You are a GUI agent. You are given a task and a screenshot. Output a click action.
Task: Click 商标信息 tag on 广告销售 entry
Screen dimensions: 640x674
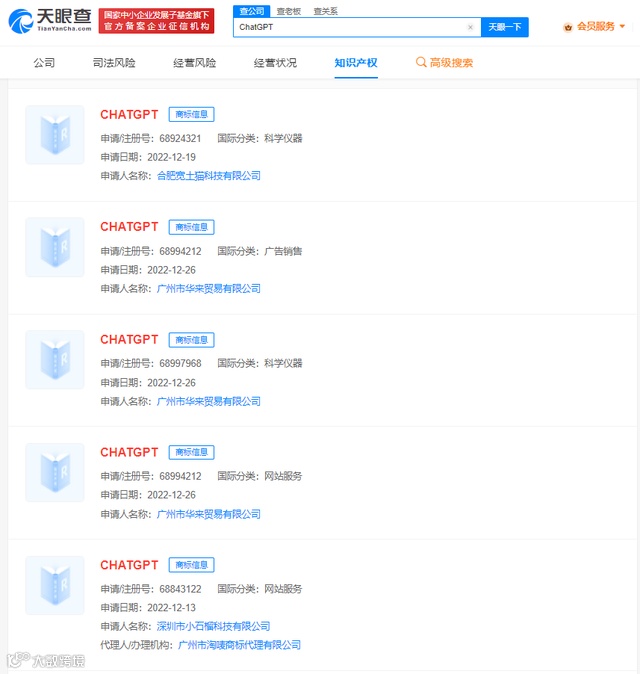(191, 227)
